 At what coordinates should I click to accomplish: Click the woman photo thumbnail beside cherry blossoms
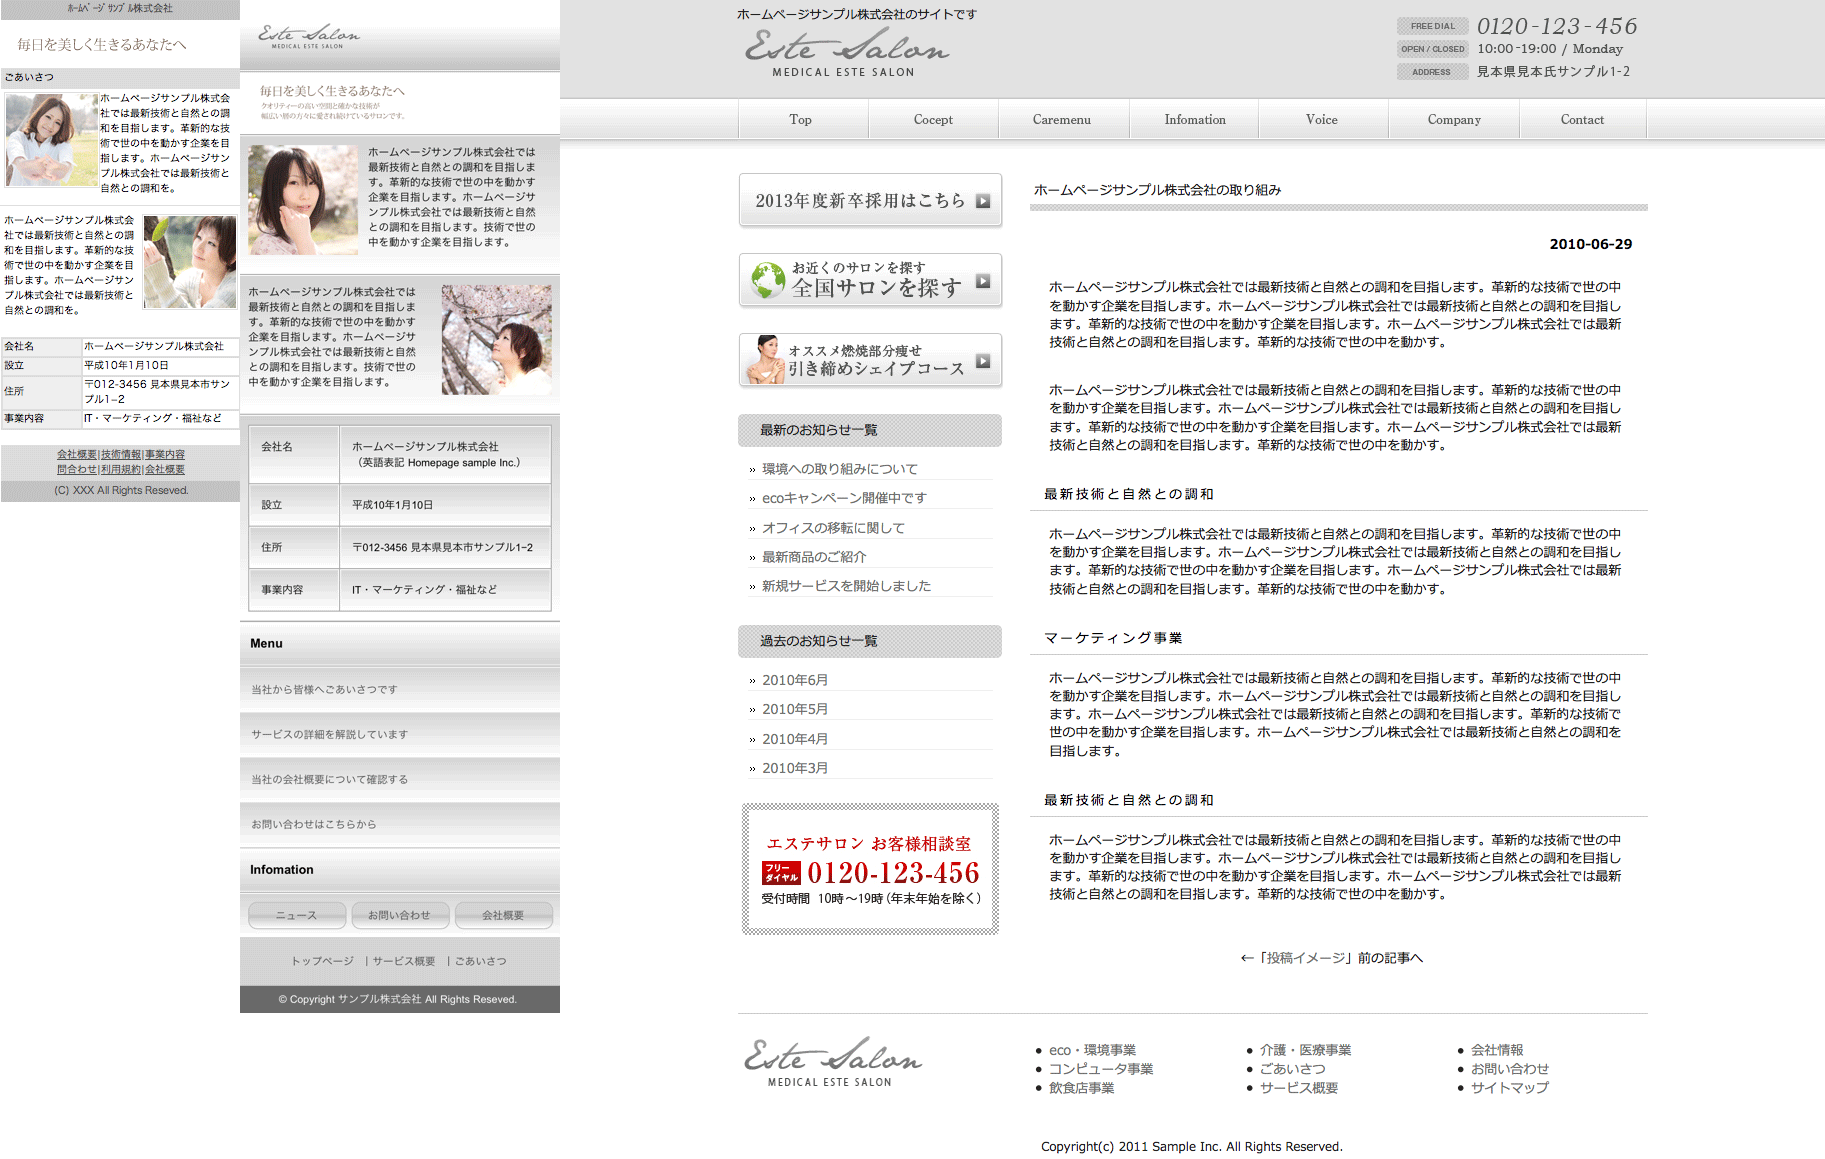point(496,339)
